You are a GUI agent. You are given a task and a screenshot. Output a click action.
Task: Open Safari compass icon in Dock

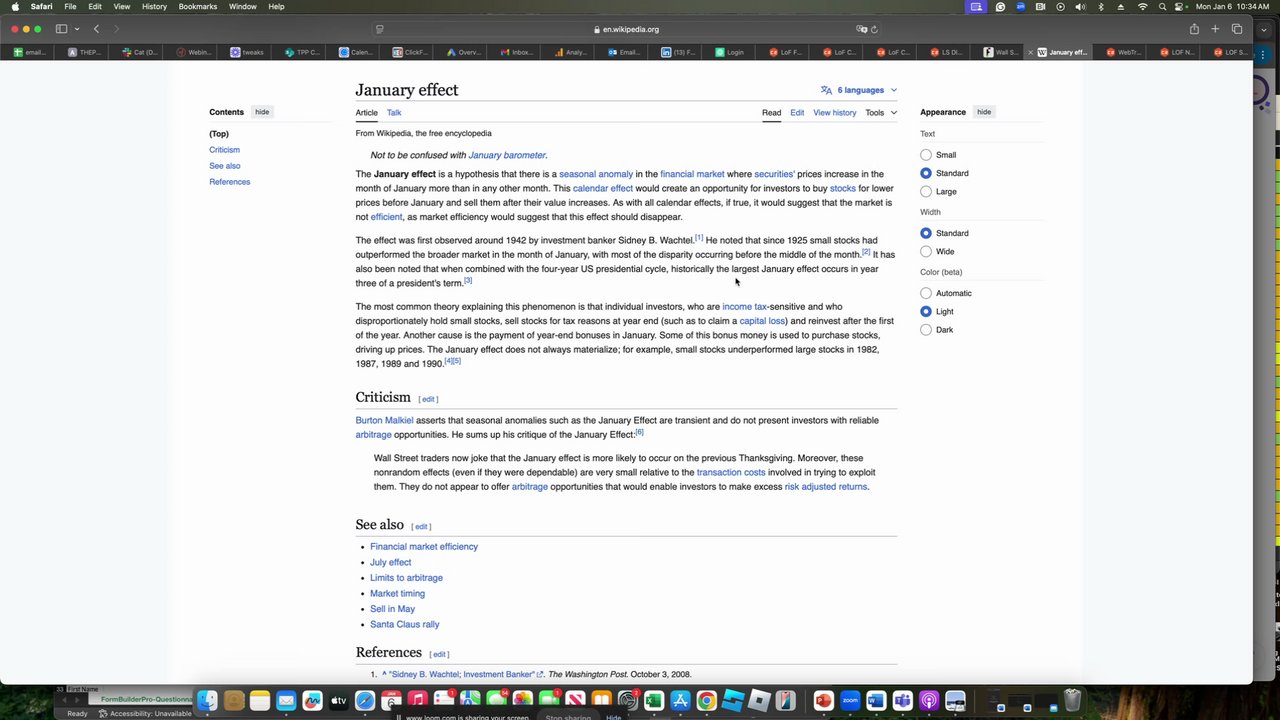coord(365,701)
